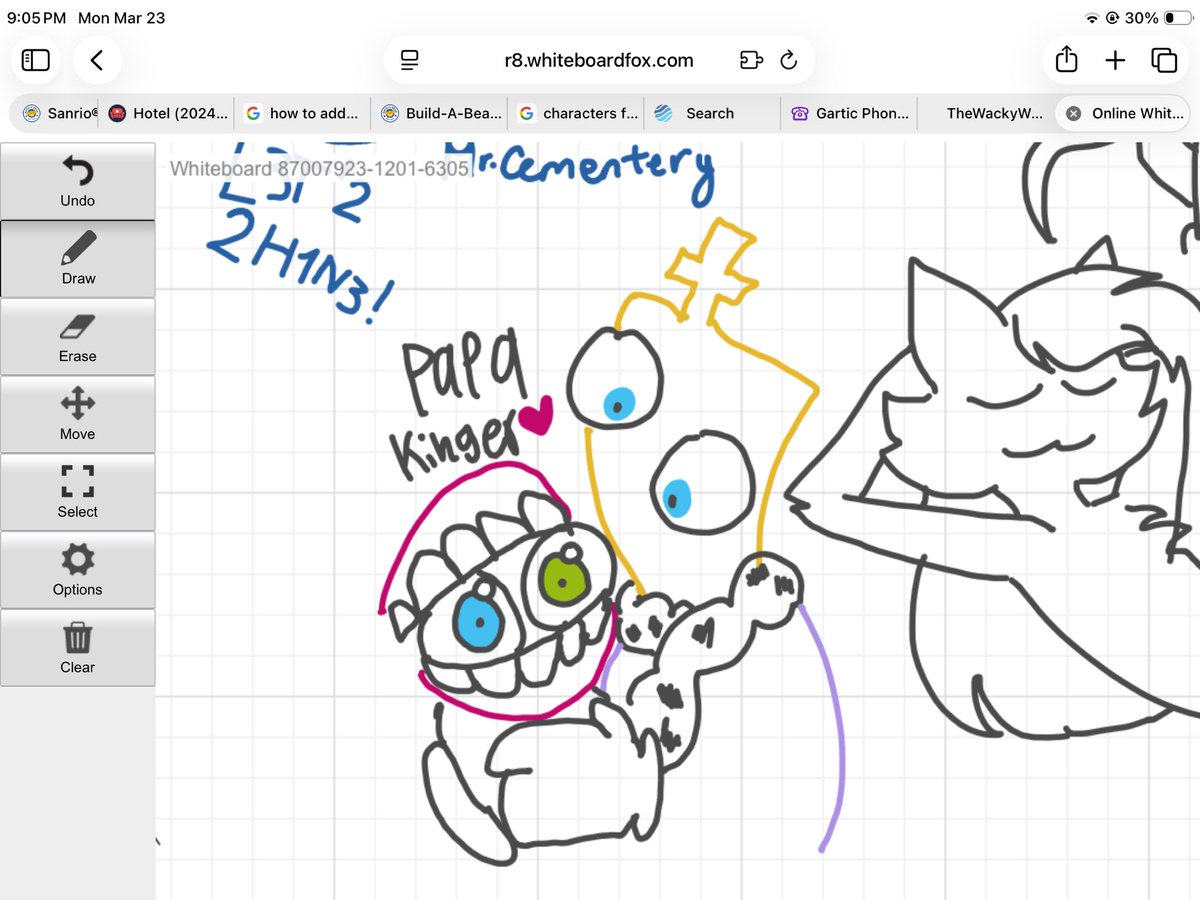
Task: Switch to the Build-A-Bear tab
Action: [441, 114]
